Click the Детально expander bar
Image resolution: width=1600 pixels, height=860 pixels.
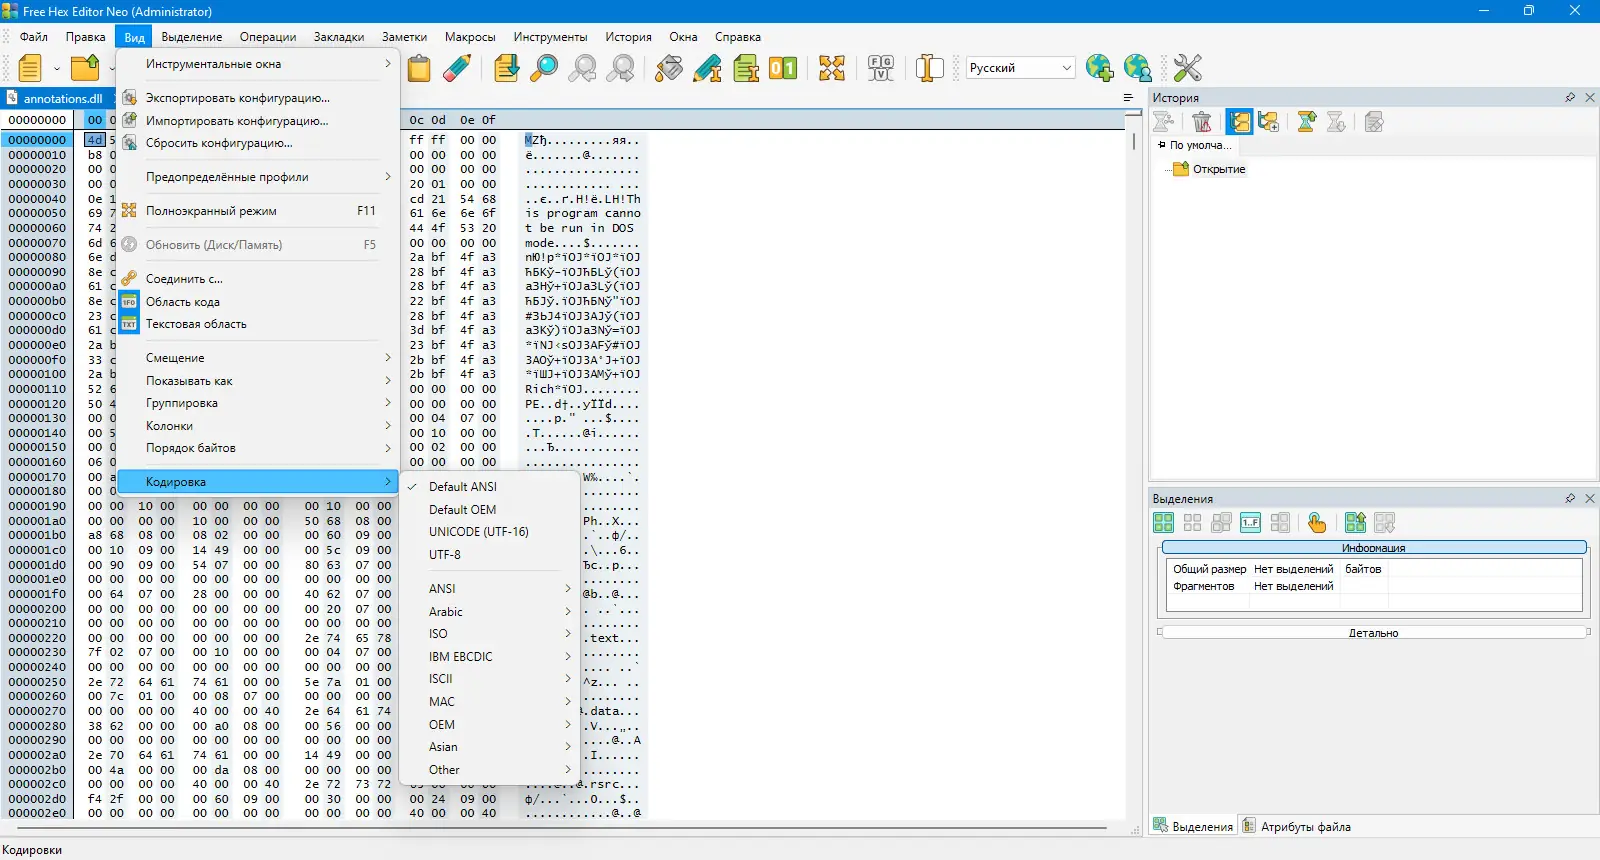click(x=1374, y=633)
